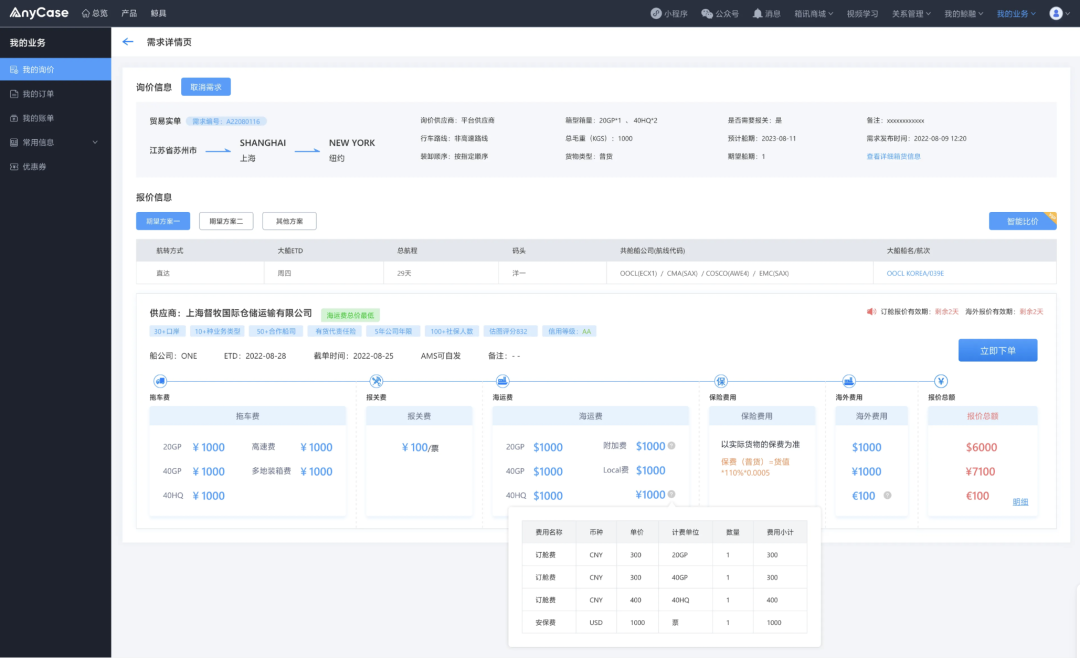The image size is (1080, 658).
Task: Open the 消息 notification bell
Action: click(x=766, y=13)
